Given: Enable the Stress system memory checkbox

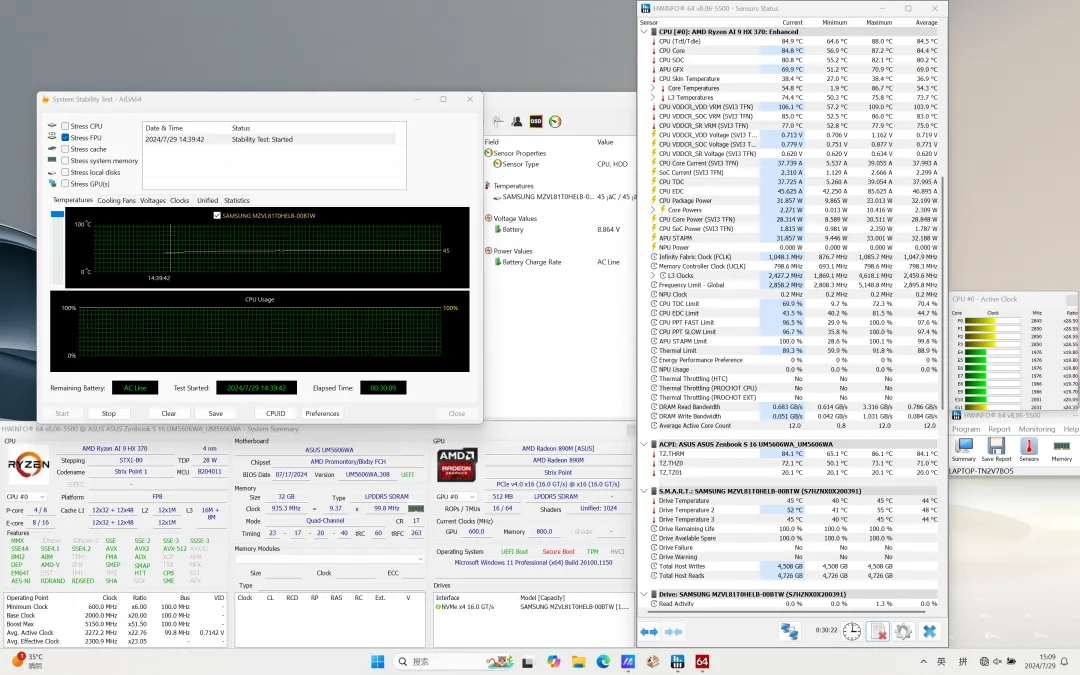Looking at the screenshot, I should click(x=65, y=160).
